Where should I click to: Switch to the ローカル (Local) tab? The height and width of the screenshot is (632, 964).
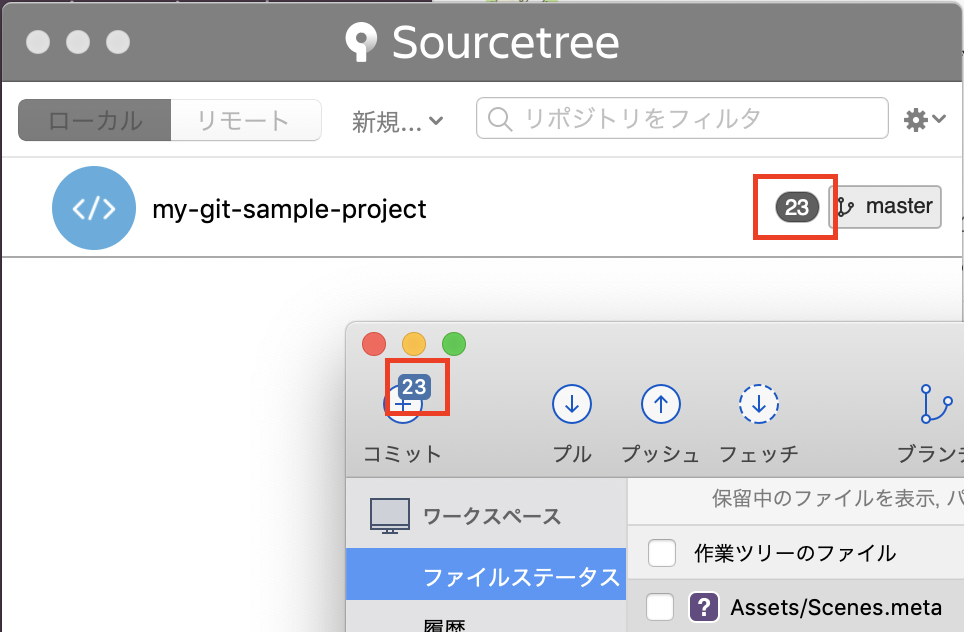(x=95, y=120)
